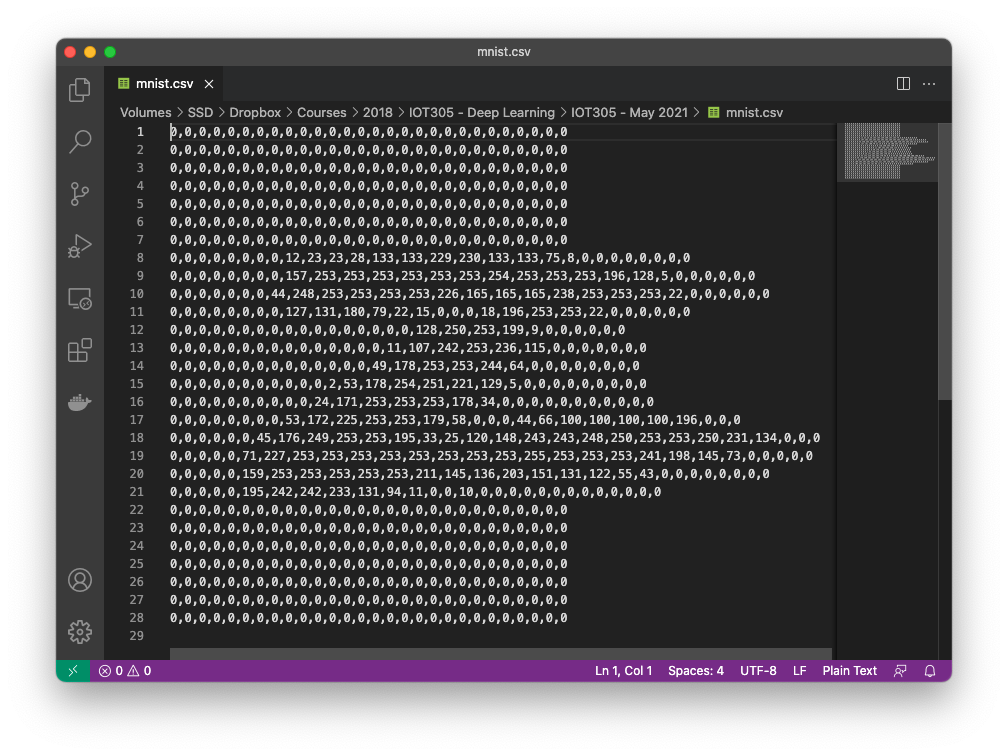Click line number 8 in the gutter
This screenshot has height=756, width=1008.
point(140,258)
